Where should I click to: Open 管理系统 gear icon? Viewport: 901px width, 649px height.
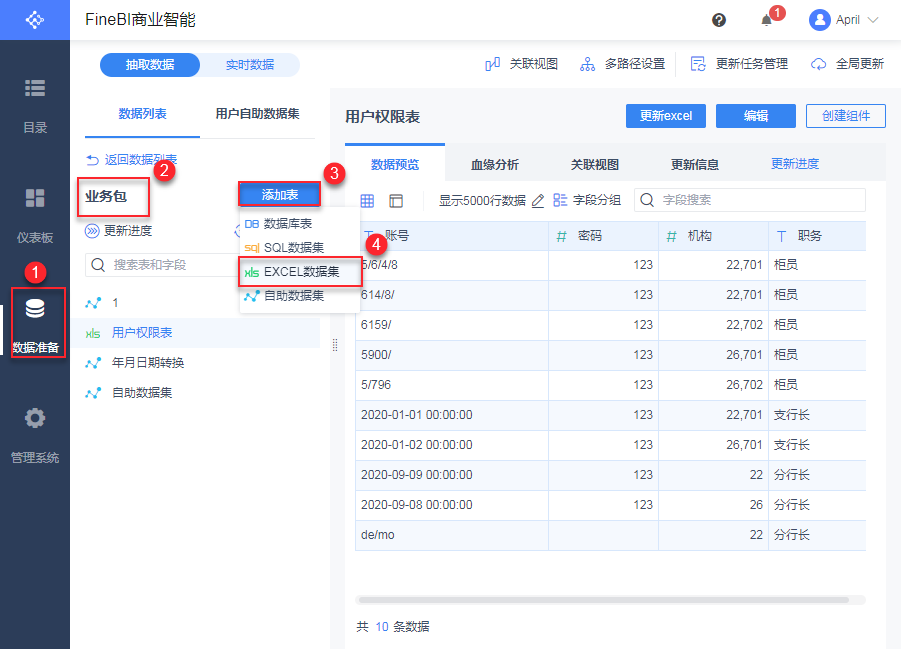(35, 418)
